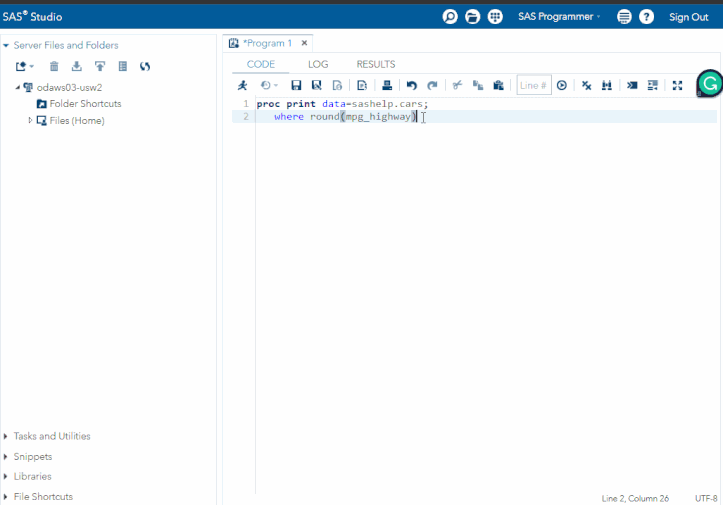
Task: Expand the Files (Home) node arrow
Action: 30,120
